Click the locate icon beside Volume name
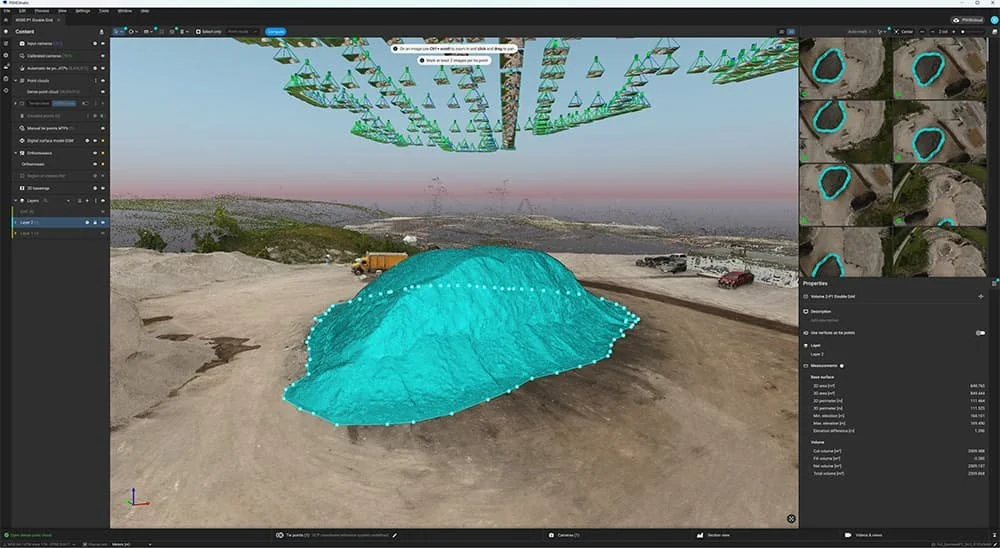The image size is (1000, 548). (980, 297)
